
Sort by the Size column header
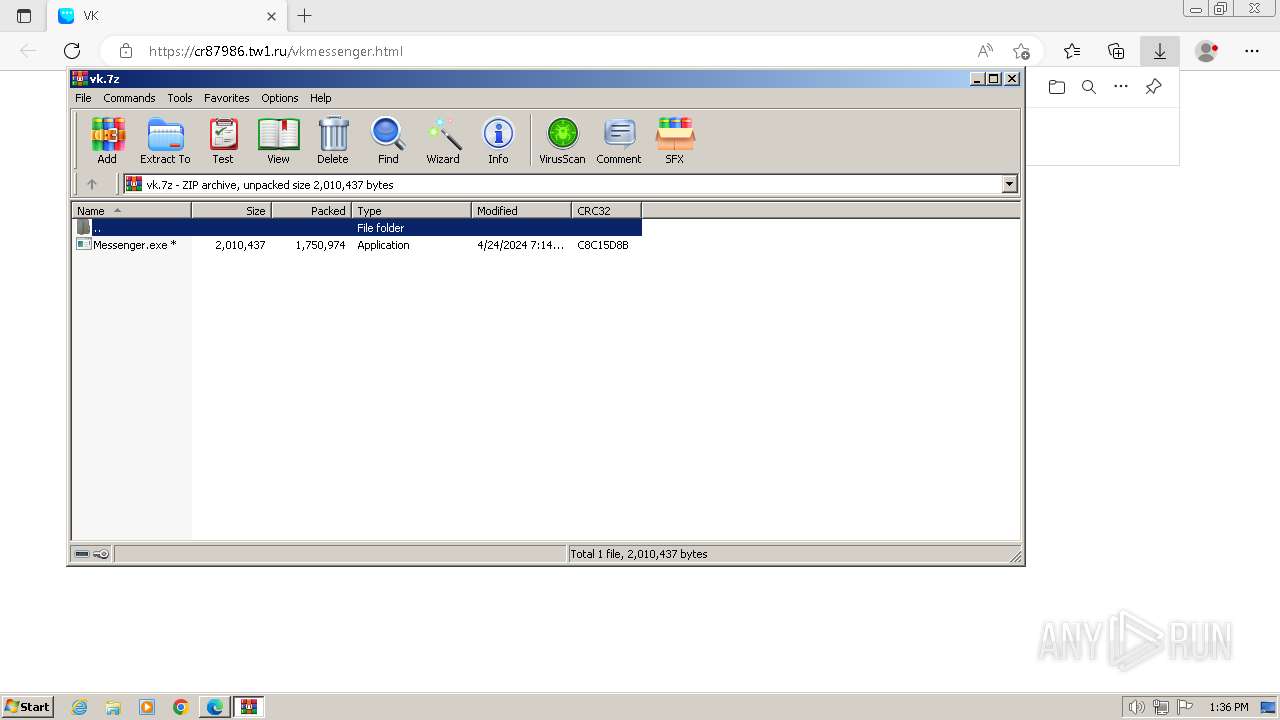pos(231,210)
